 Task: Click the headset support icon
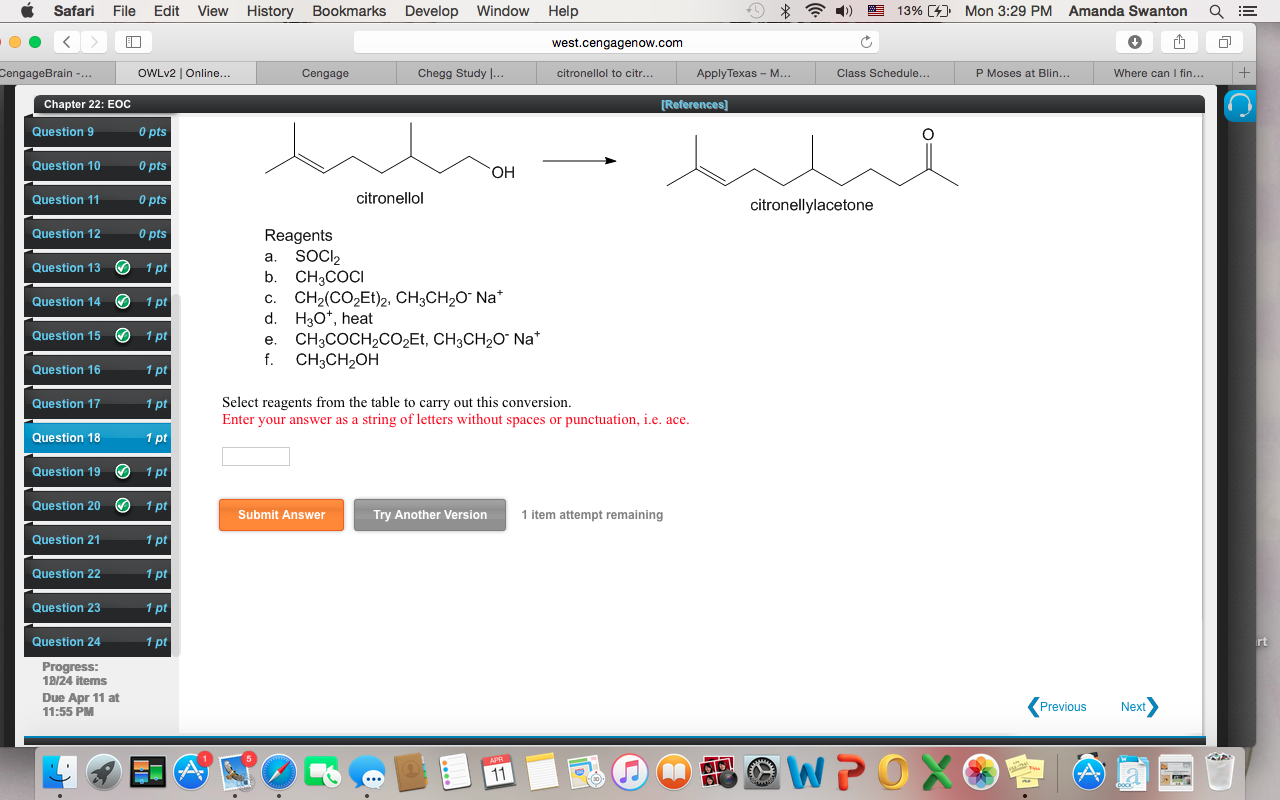tap(1239, 104)
